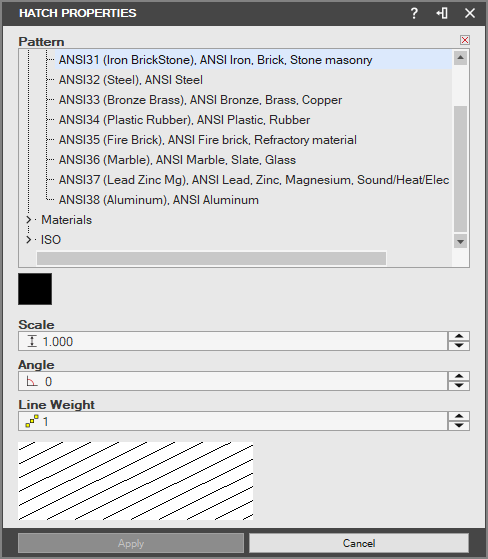Clear pattern with red X icon

tap(464, 40)
